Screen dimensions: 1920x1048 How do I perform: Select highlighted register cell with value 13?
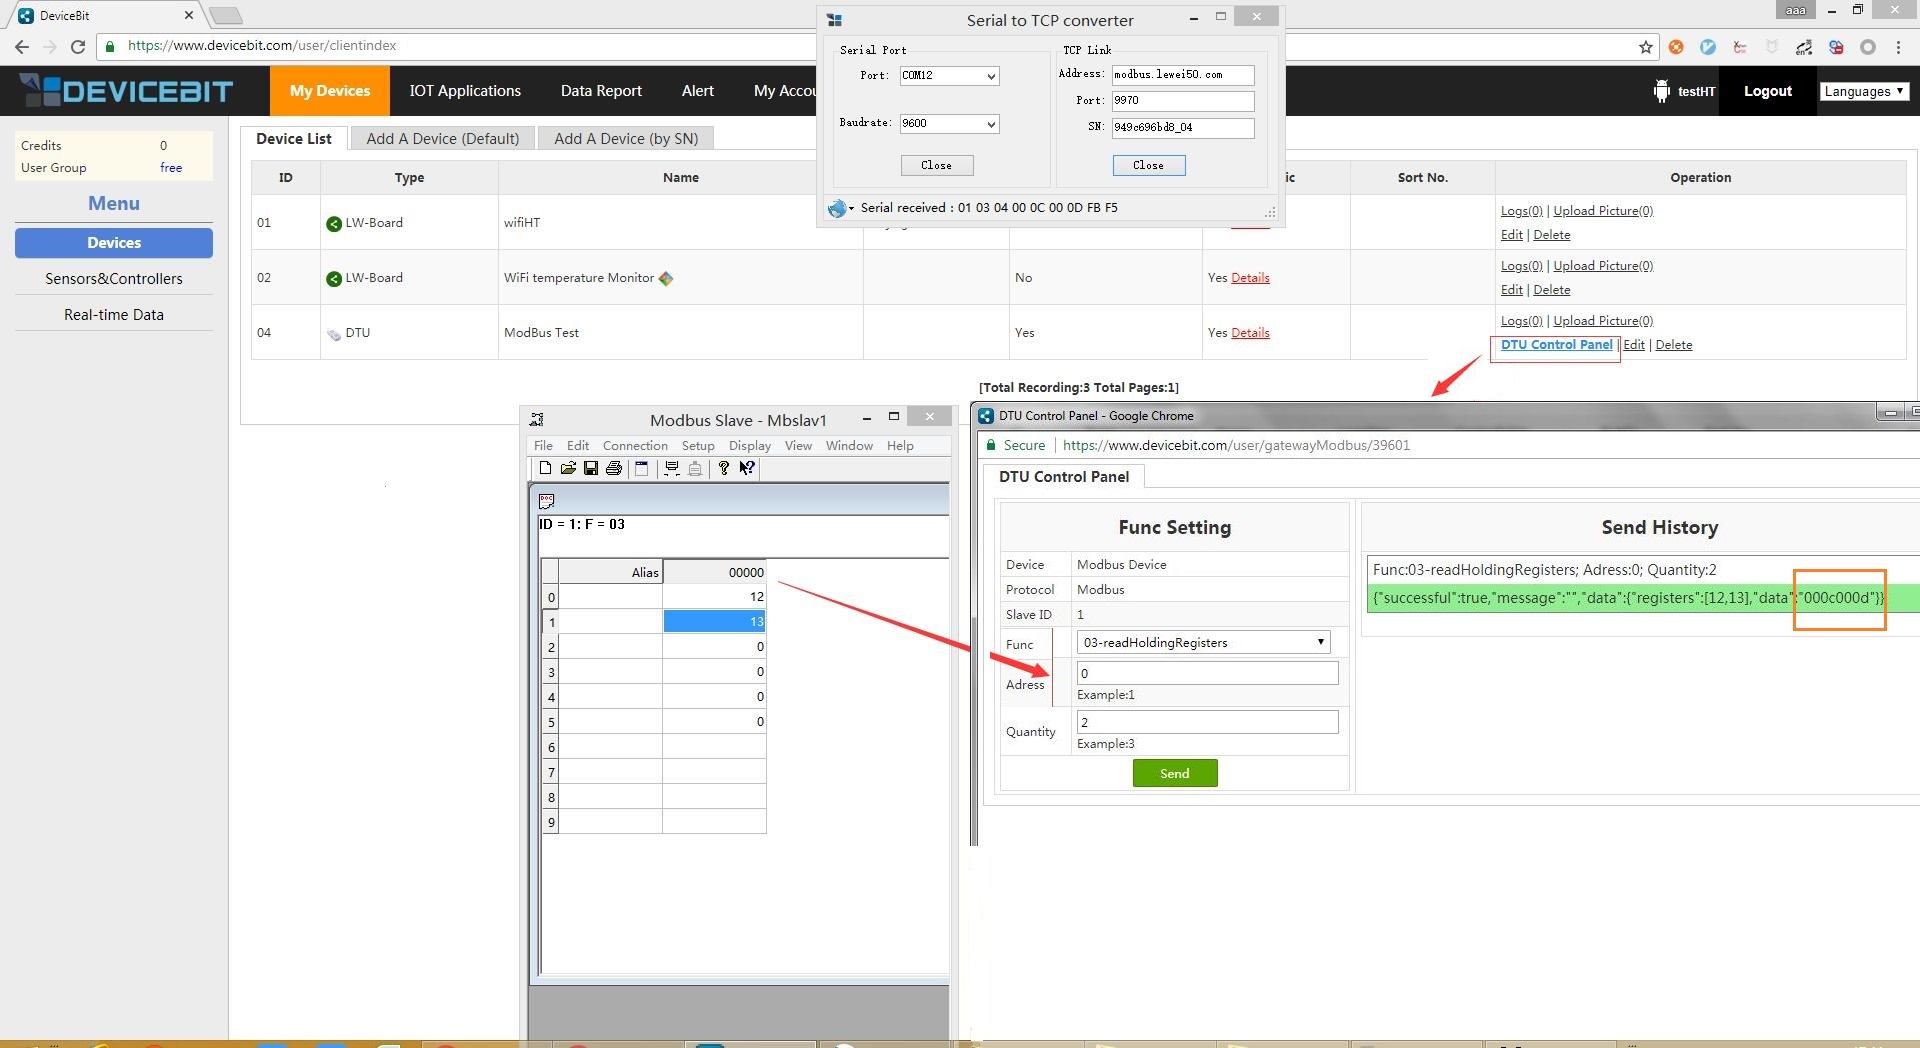(x=714, y=621)
